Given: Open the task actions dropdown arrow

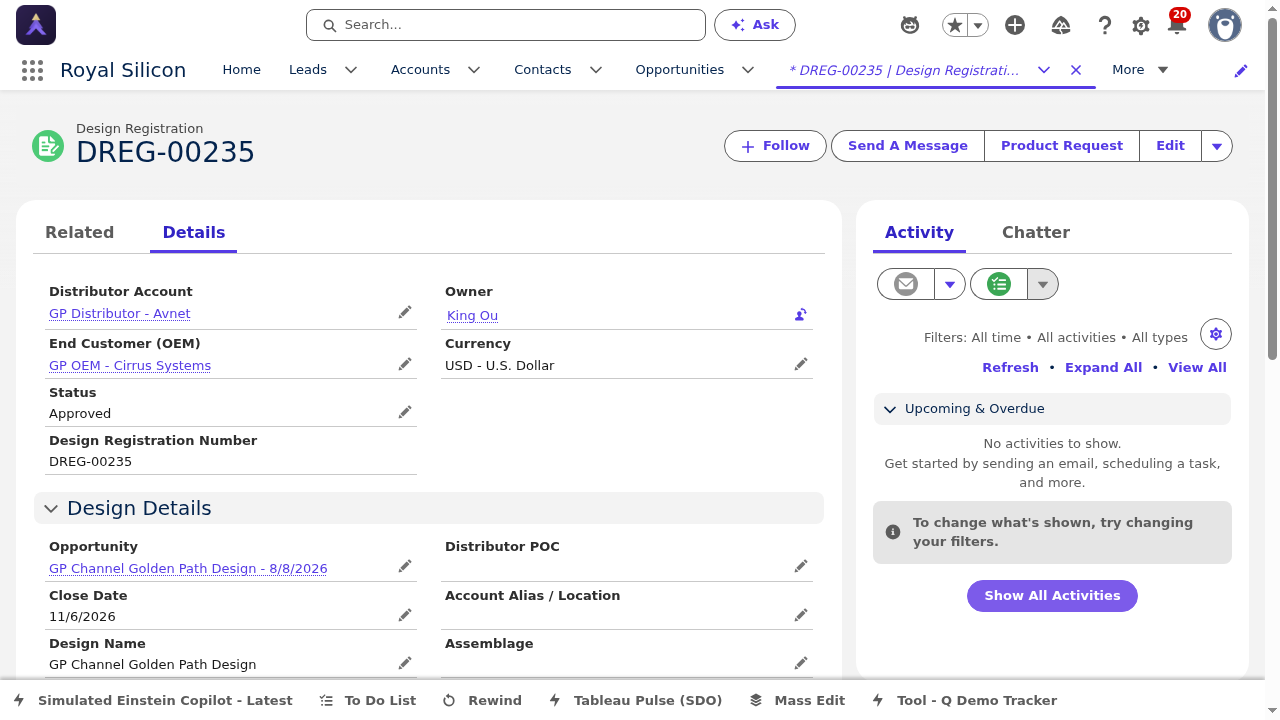Looking at the screenshot, I should [1043, 285].
